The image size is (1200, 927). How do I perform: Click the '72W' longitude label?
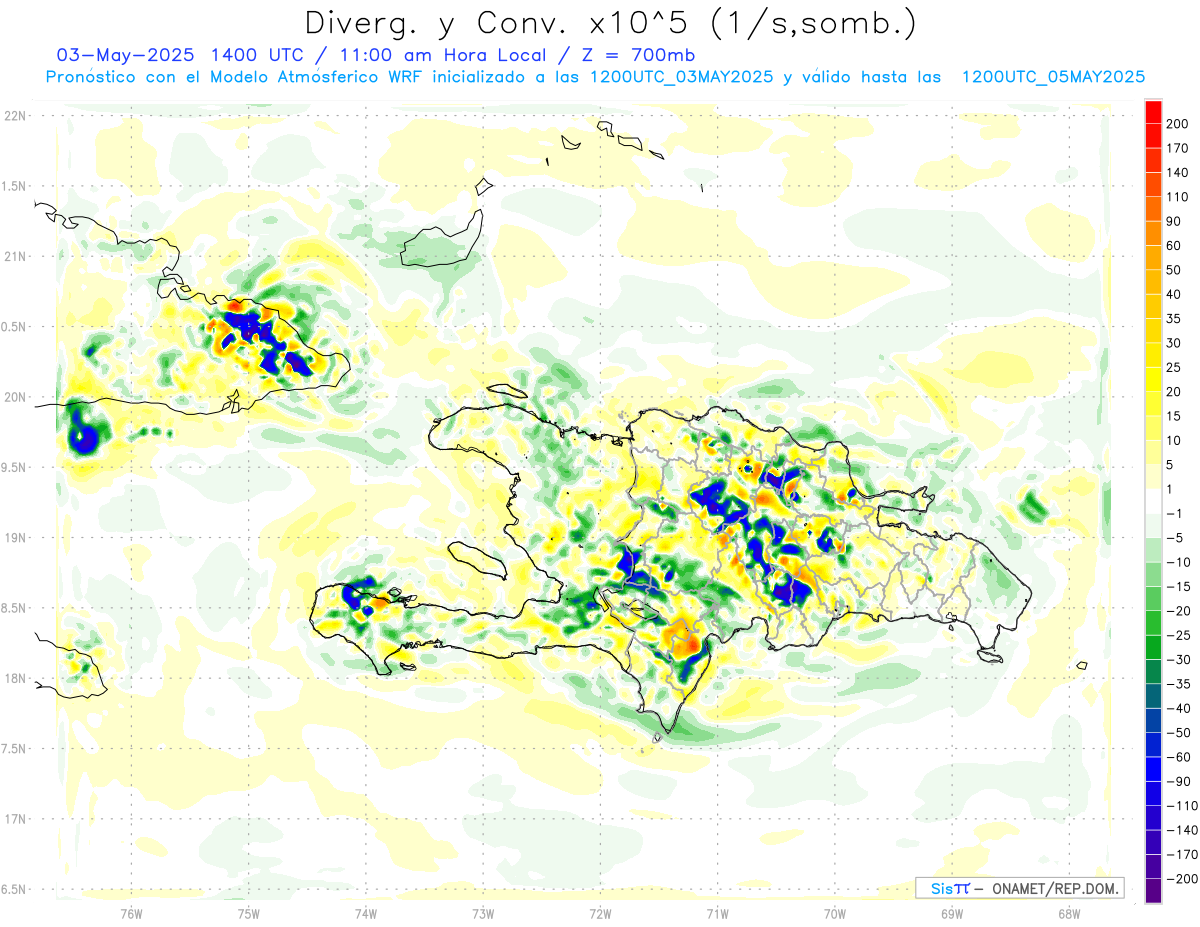pyautogui.click(x=600, y=914)
